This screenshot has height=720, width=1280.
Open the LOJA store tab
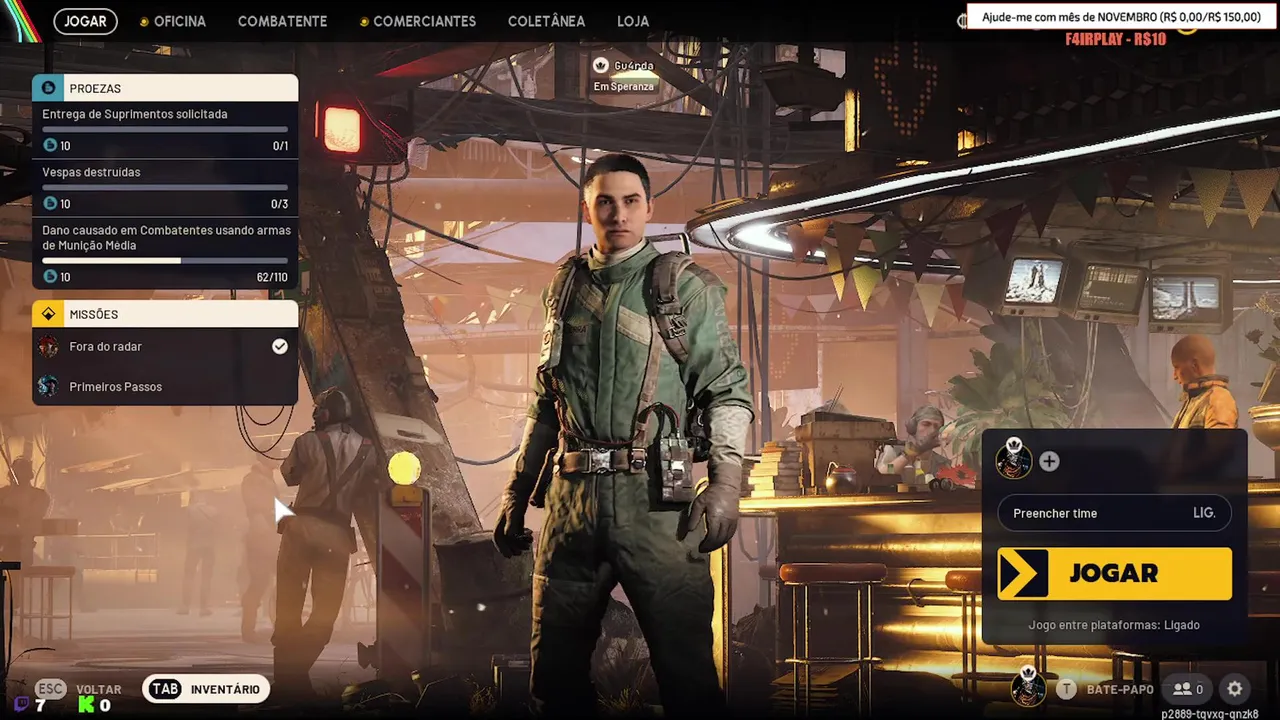(x=633, y=21)
